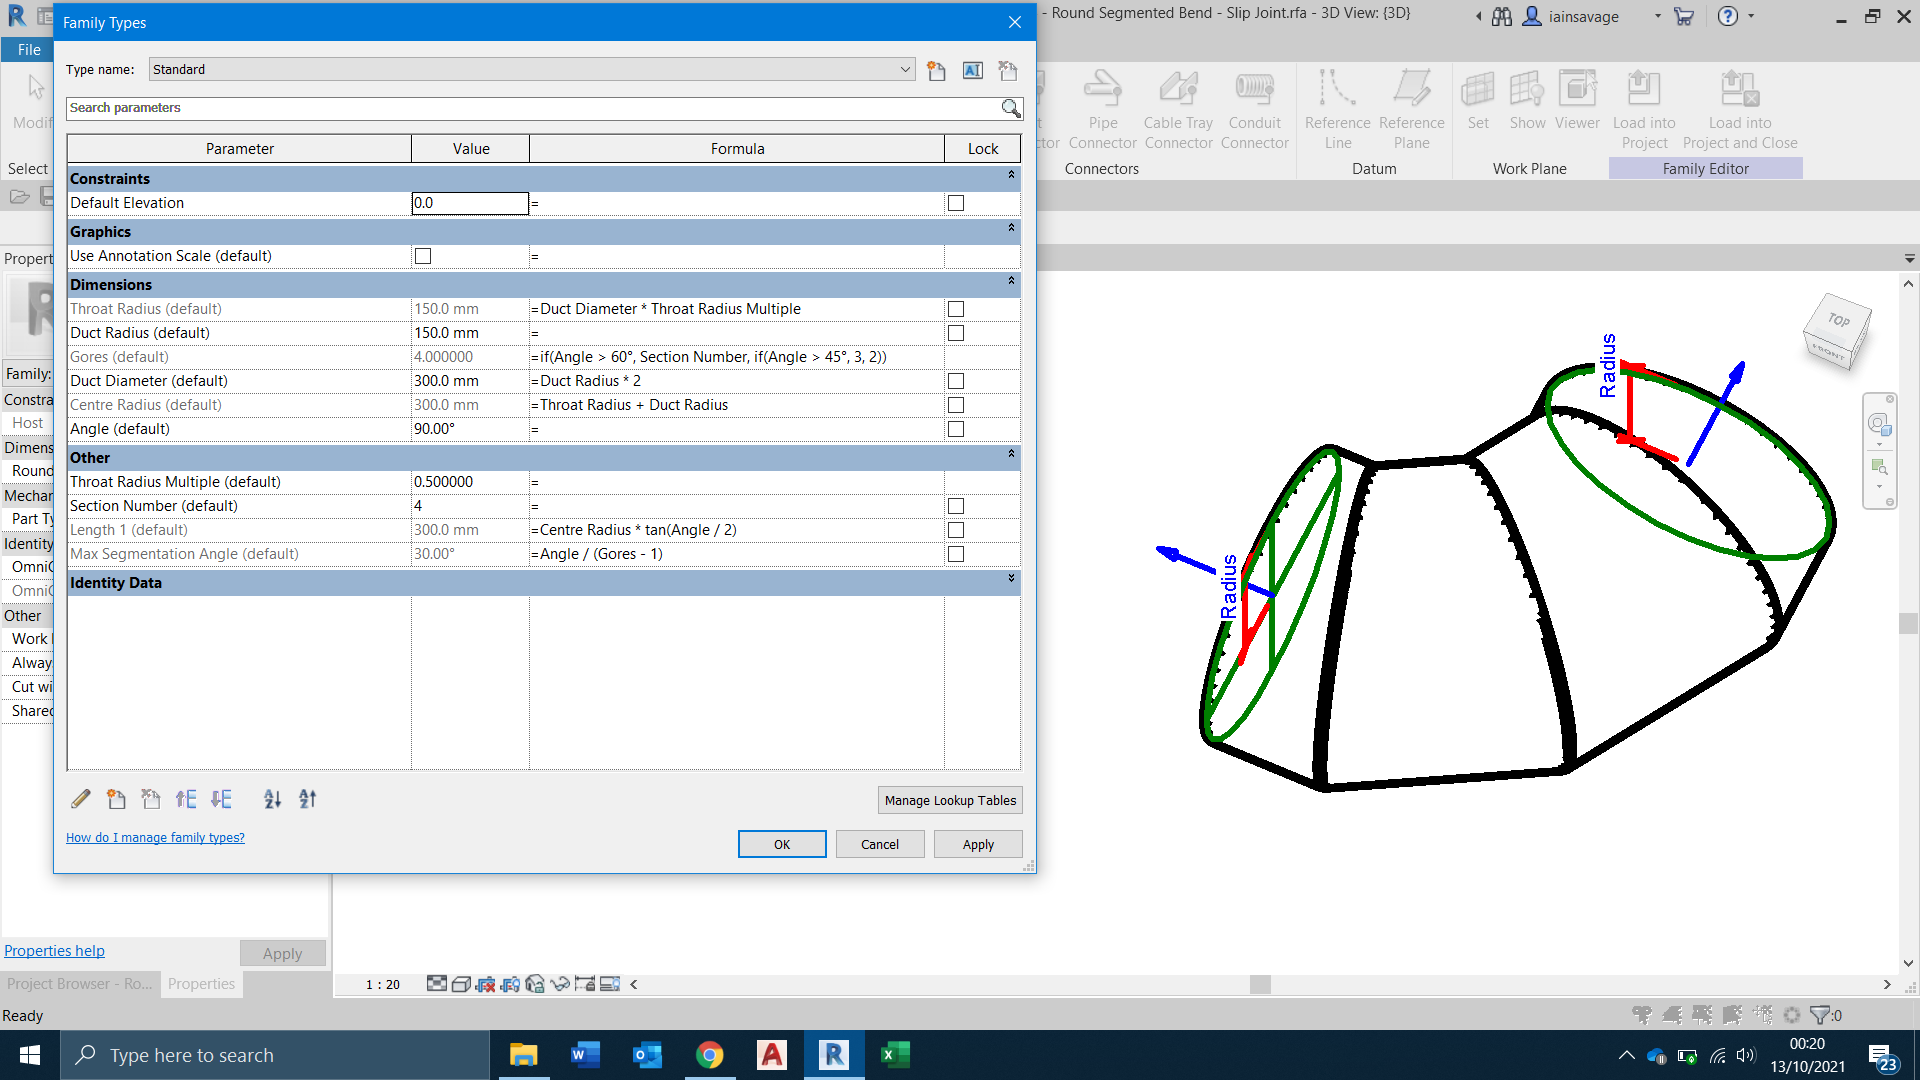Open the iainsavage account dropdown
1920x1080 pixels.
(x=1657, y=16)
